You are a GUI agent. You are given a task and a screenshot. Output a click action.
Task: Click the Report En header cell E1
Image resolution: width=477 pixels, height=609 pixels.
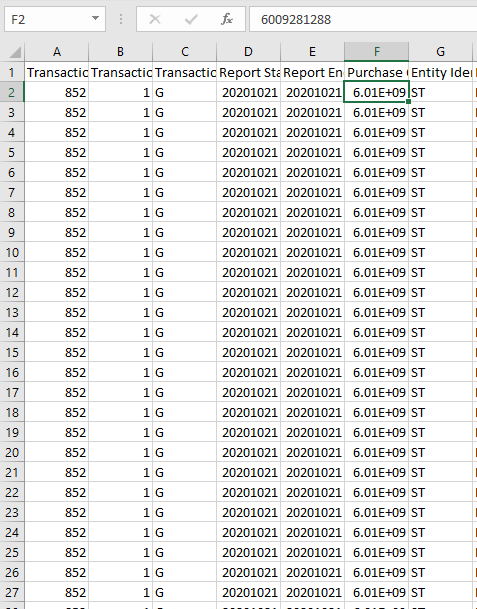(x=312, y=72)
